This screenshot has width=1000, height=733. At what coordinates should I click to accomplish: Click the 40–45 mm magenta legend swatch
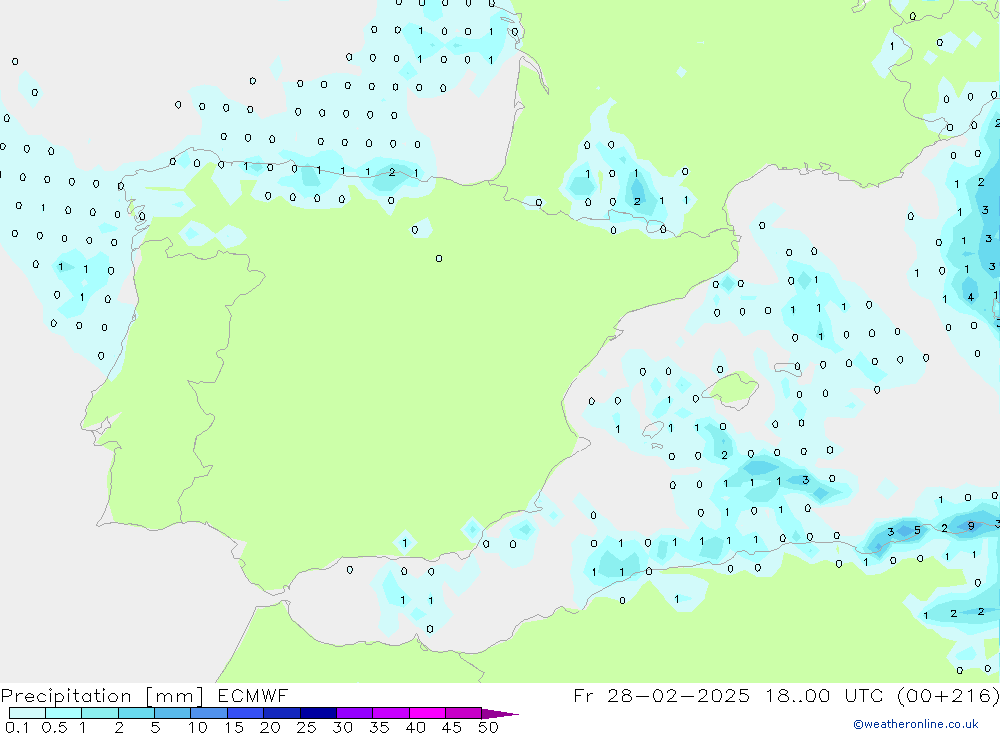pyautogui.click(x=427, y=713)
